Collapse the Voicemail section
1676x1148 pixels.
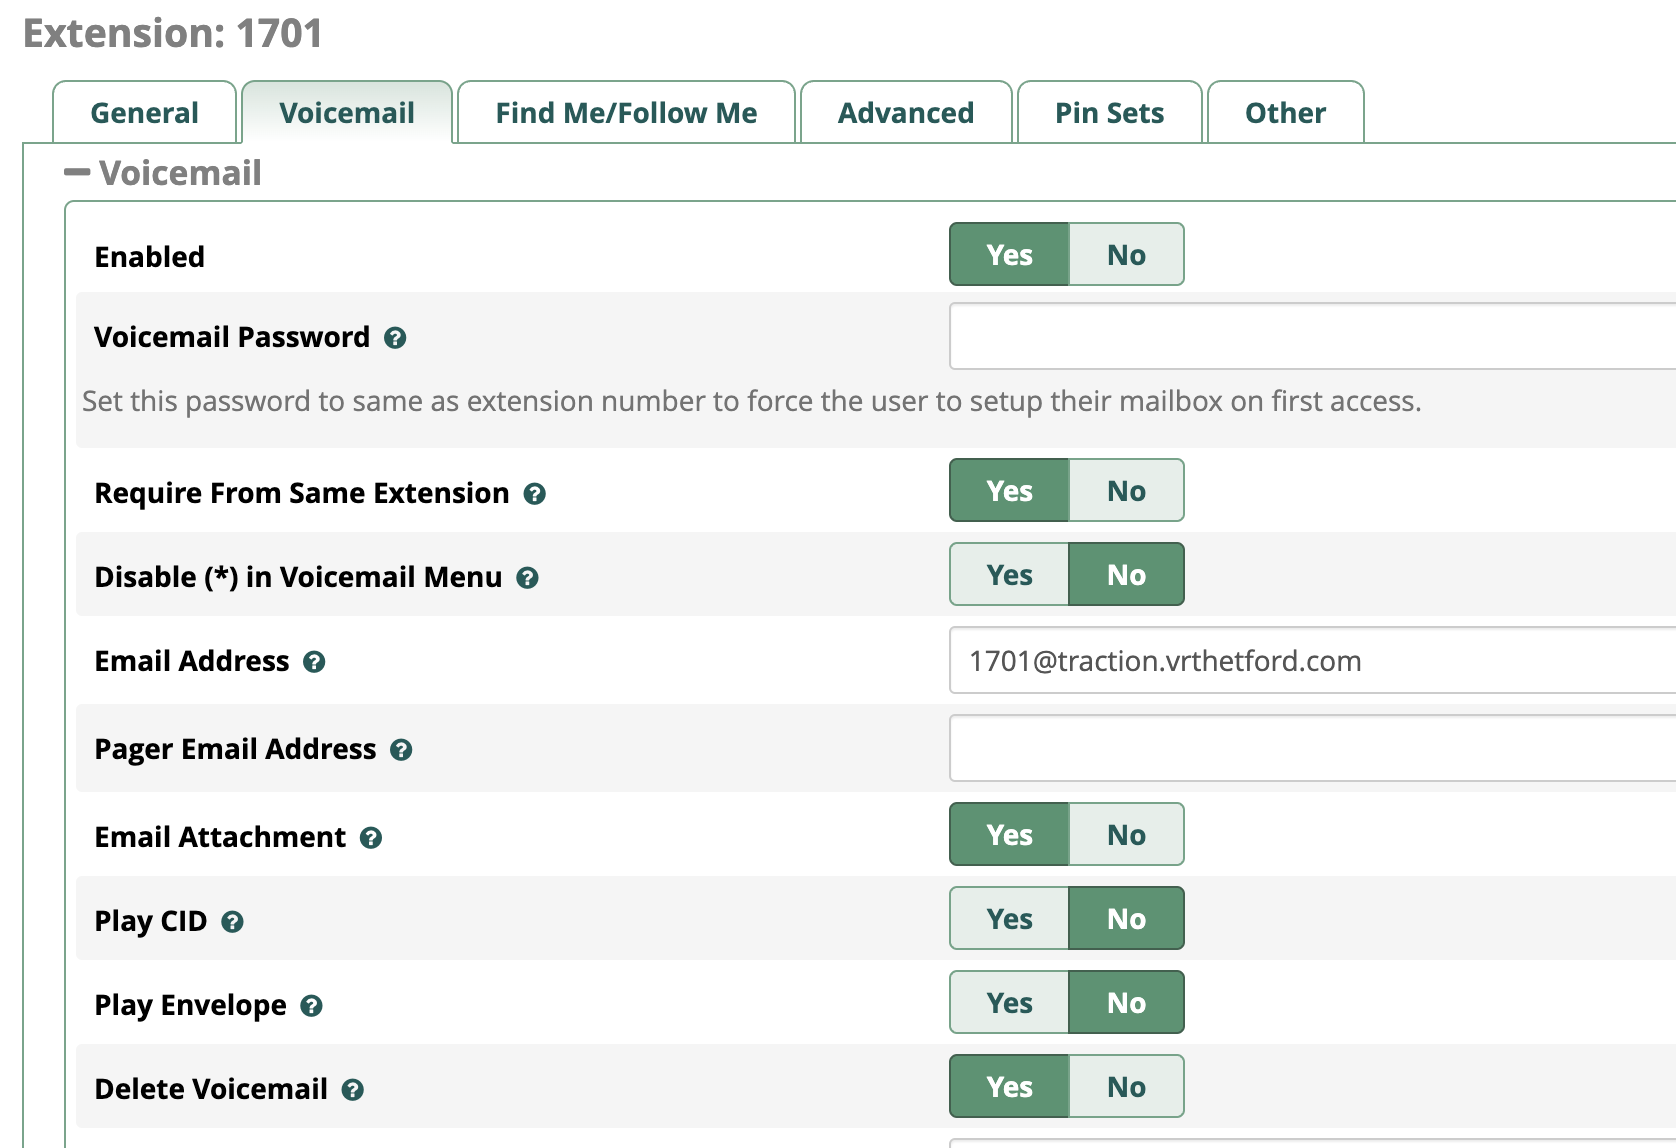point(77,173)
